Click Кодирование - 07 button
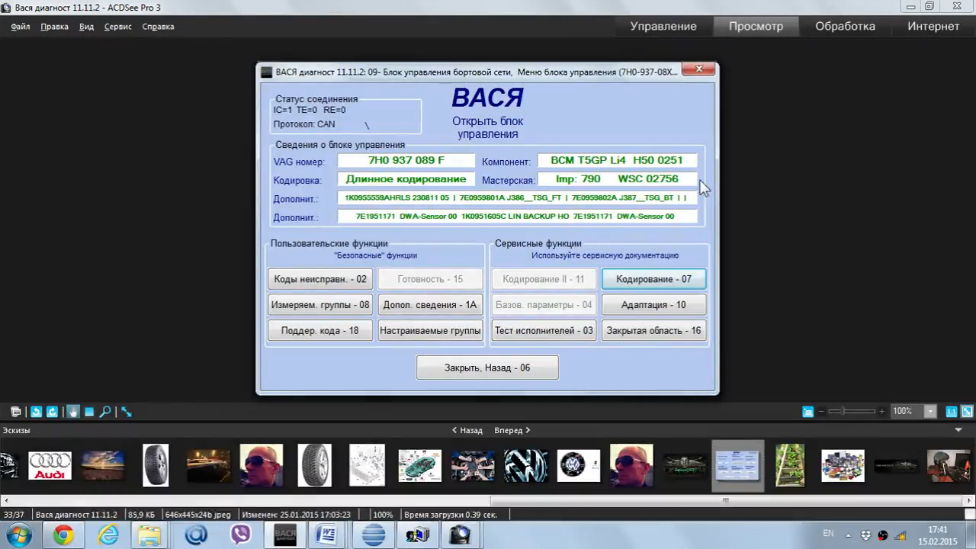 tap(654, 279)
